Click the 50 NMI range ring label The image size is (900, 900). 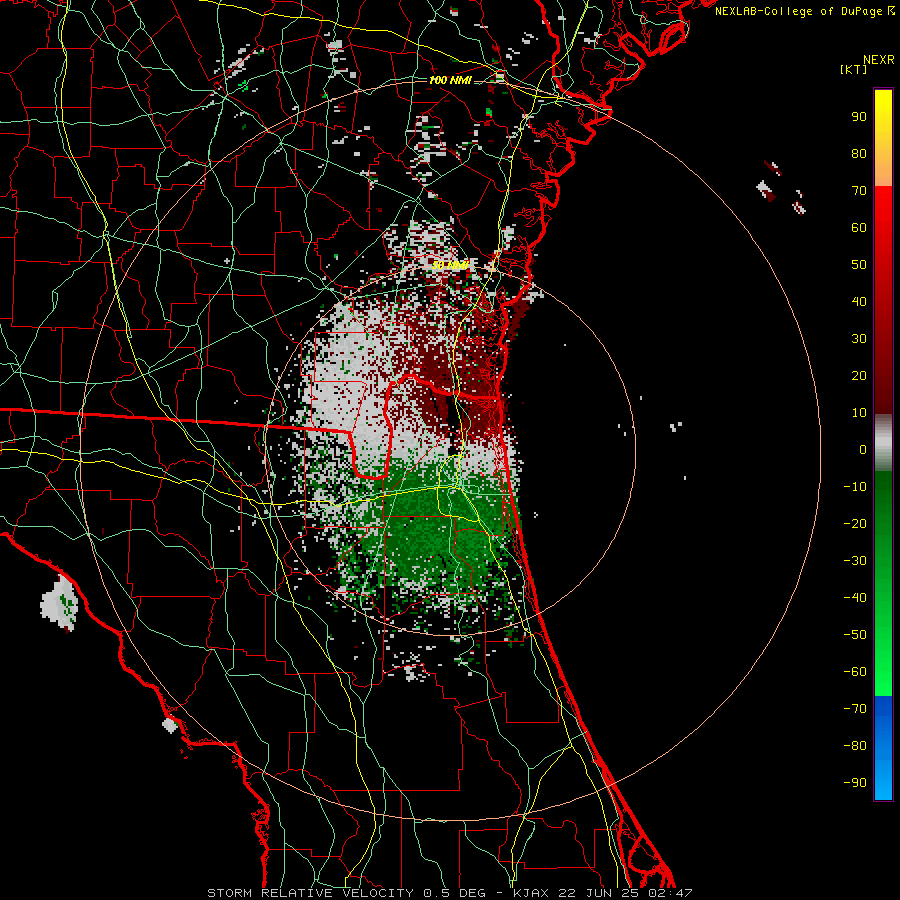[451, 265]
